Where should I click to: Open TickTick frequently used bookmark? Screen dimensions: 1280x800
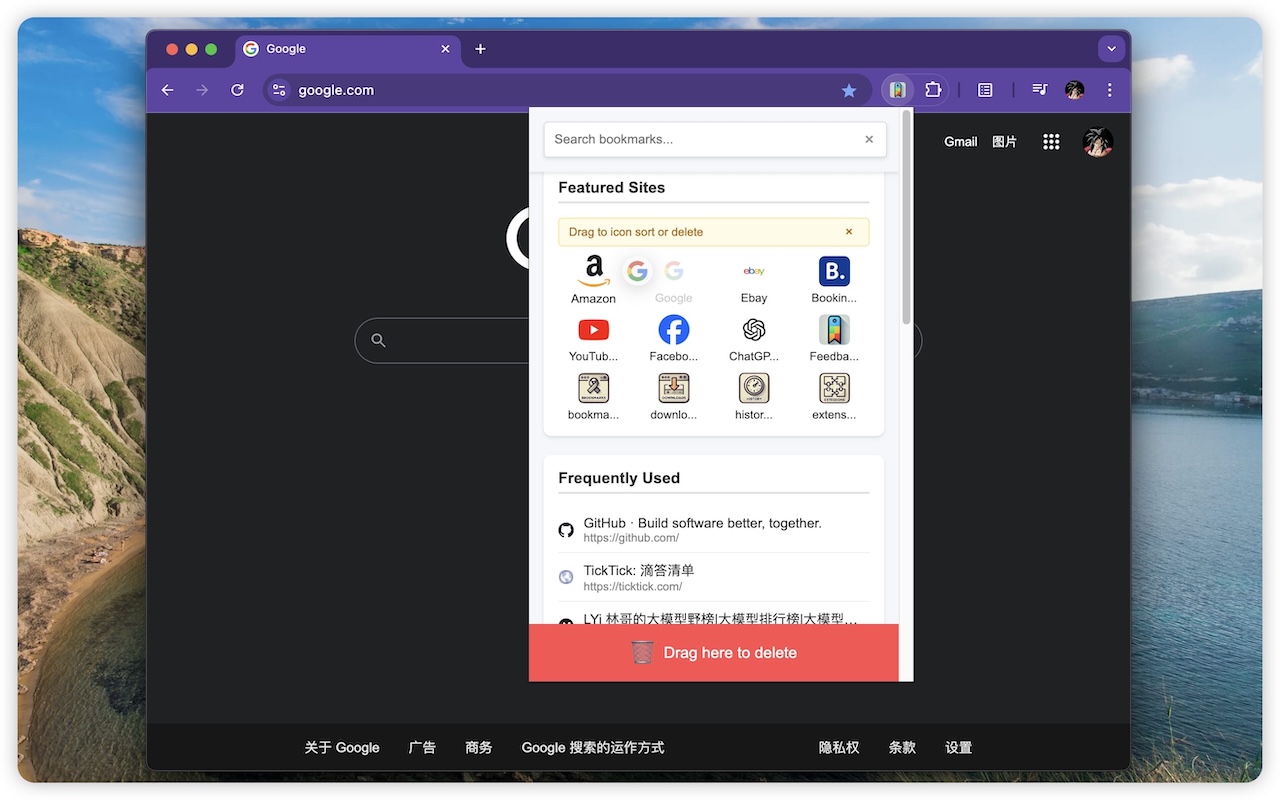click(713, 577)
